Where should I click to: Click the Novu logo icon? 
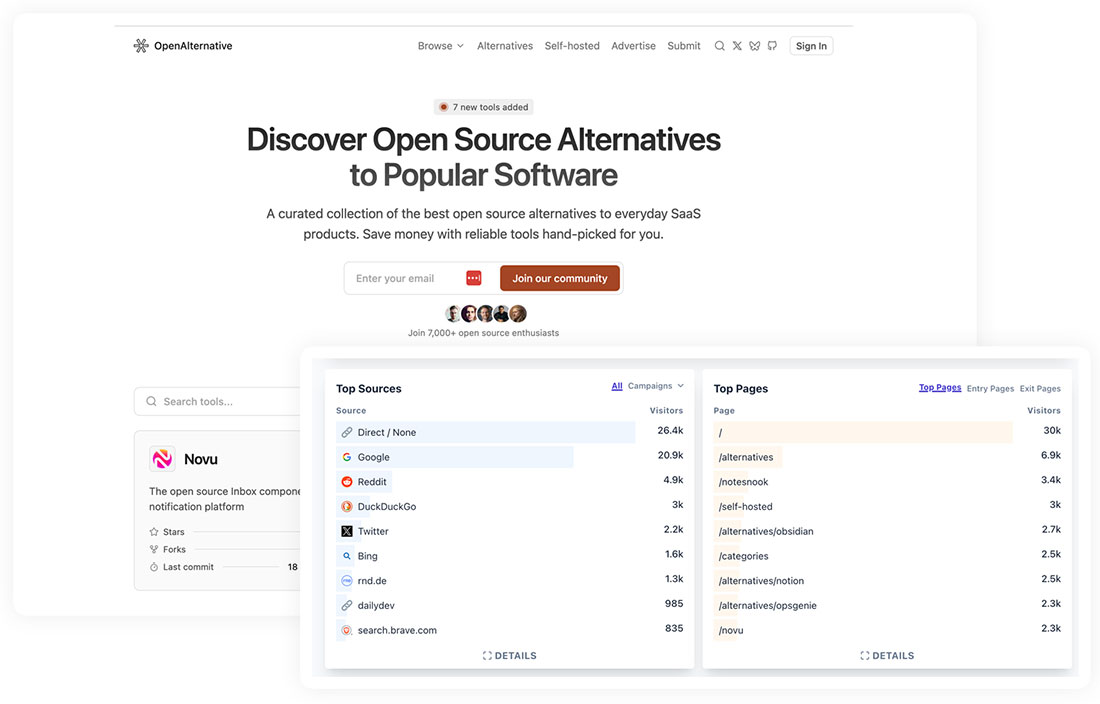162,459
